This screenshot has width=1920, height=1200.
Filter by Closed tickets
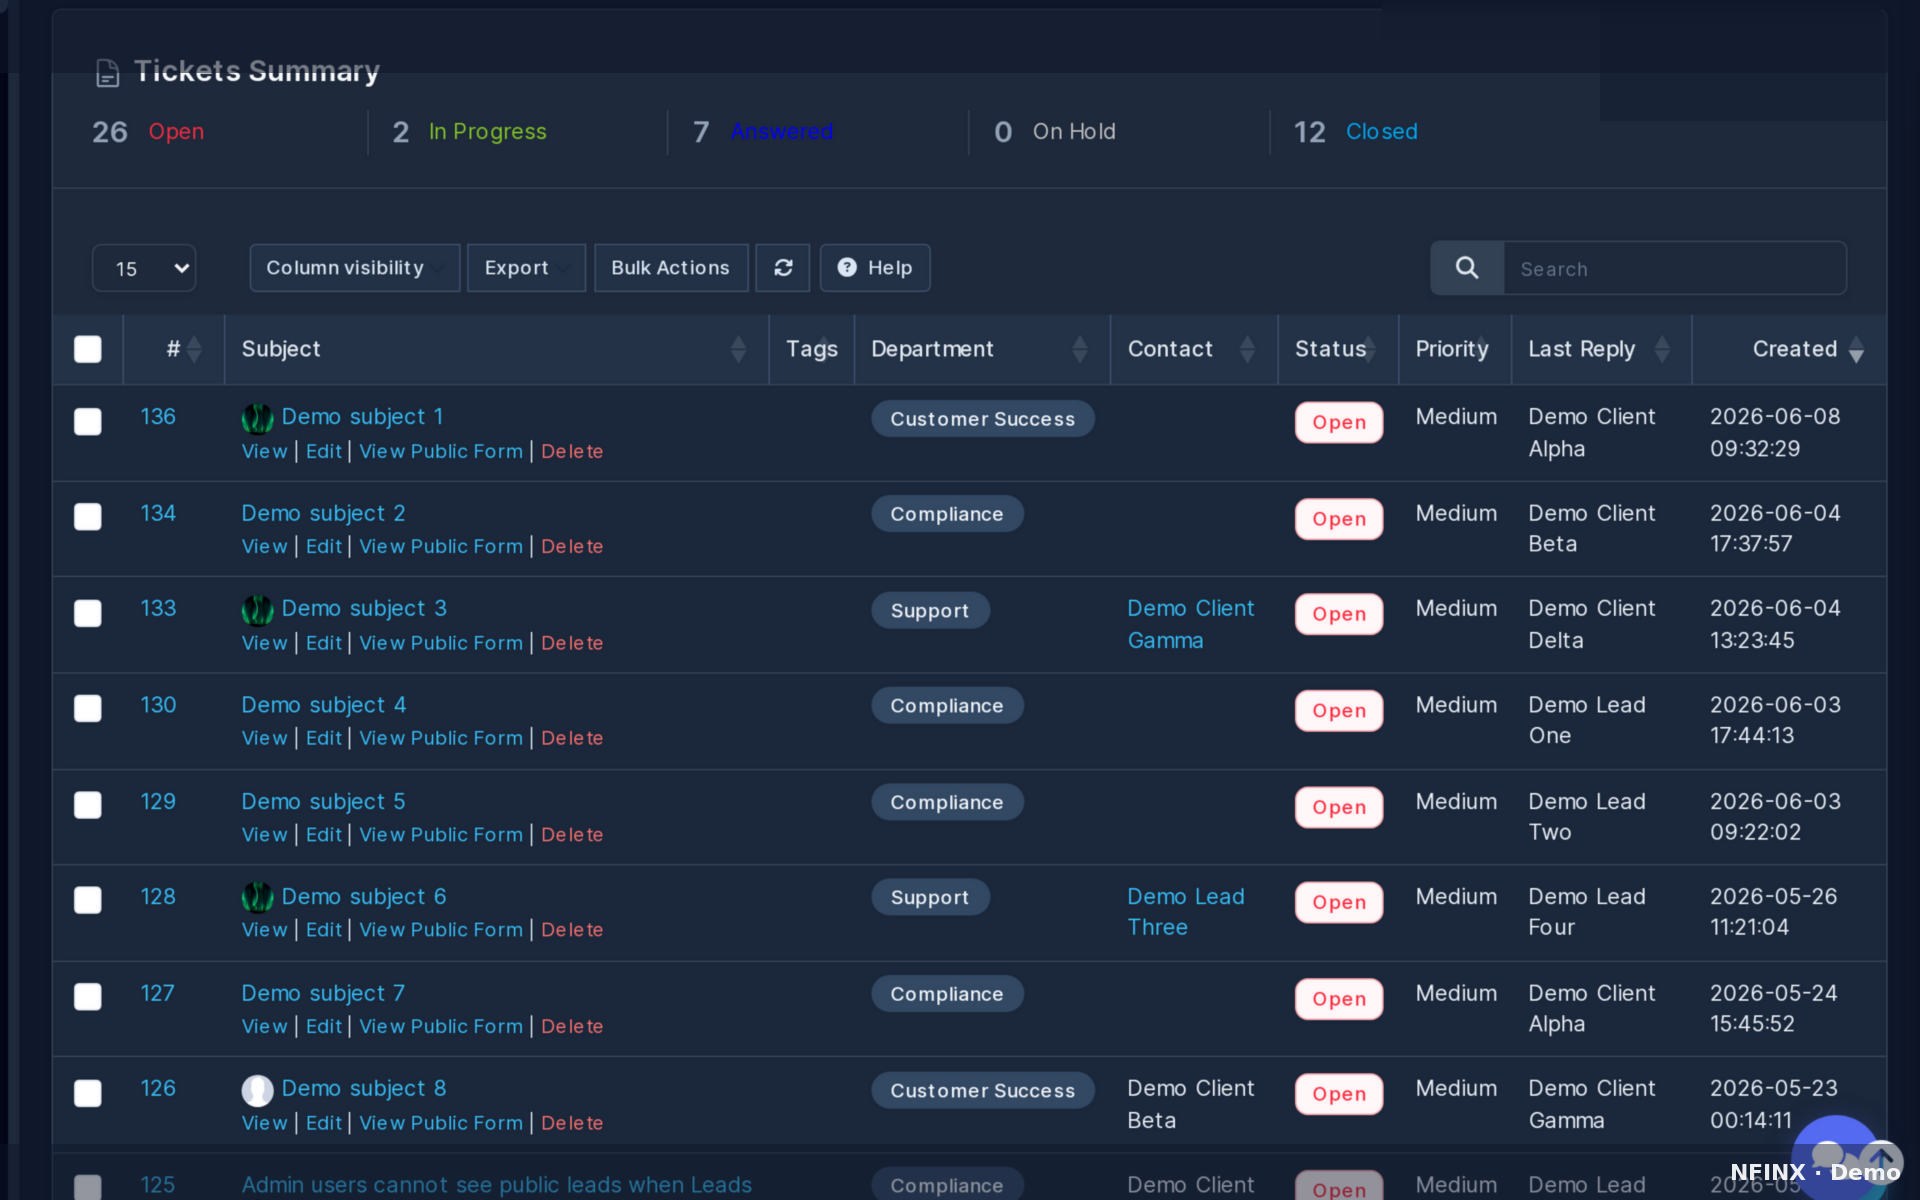point(1382,132)
